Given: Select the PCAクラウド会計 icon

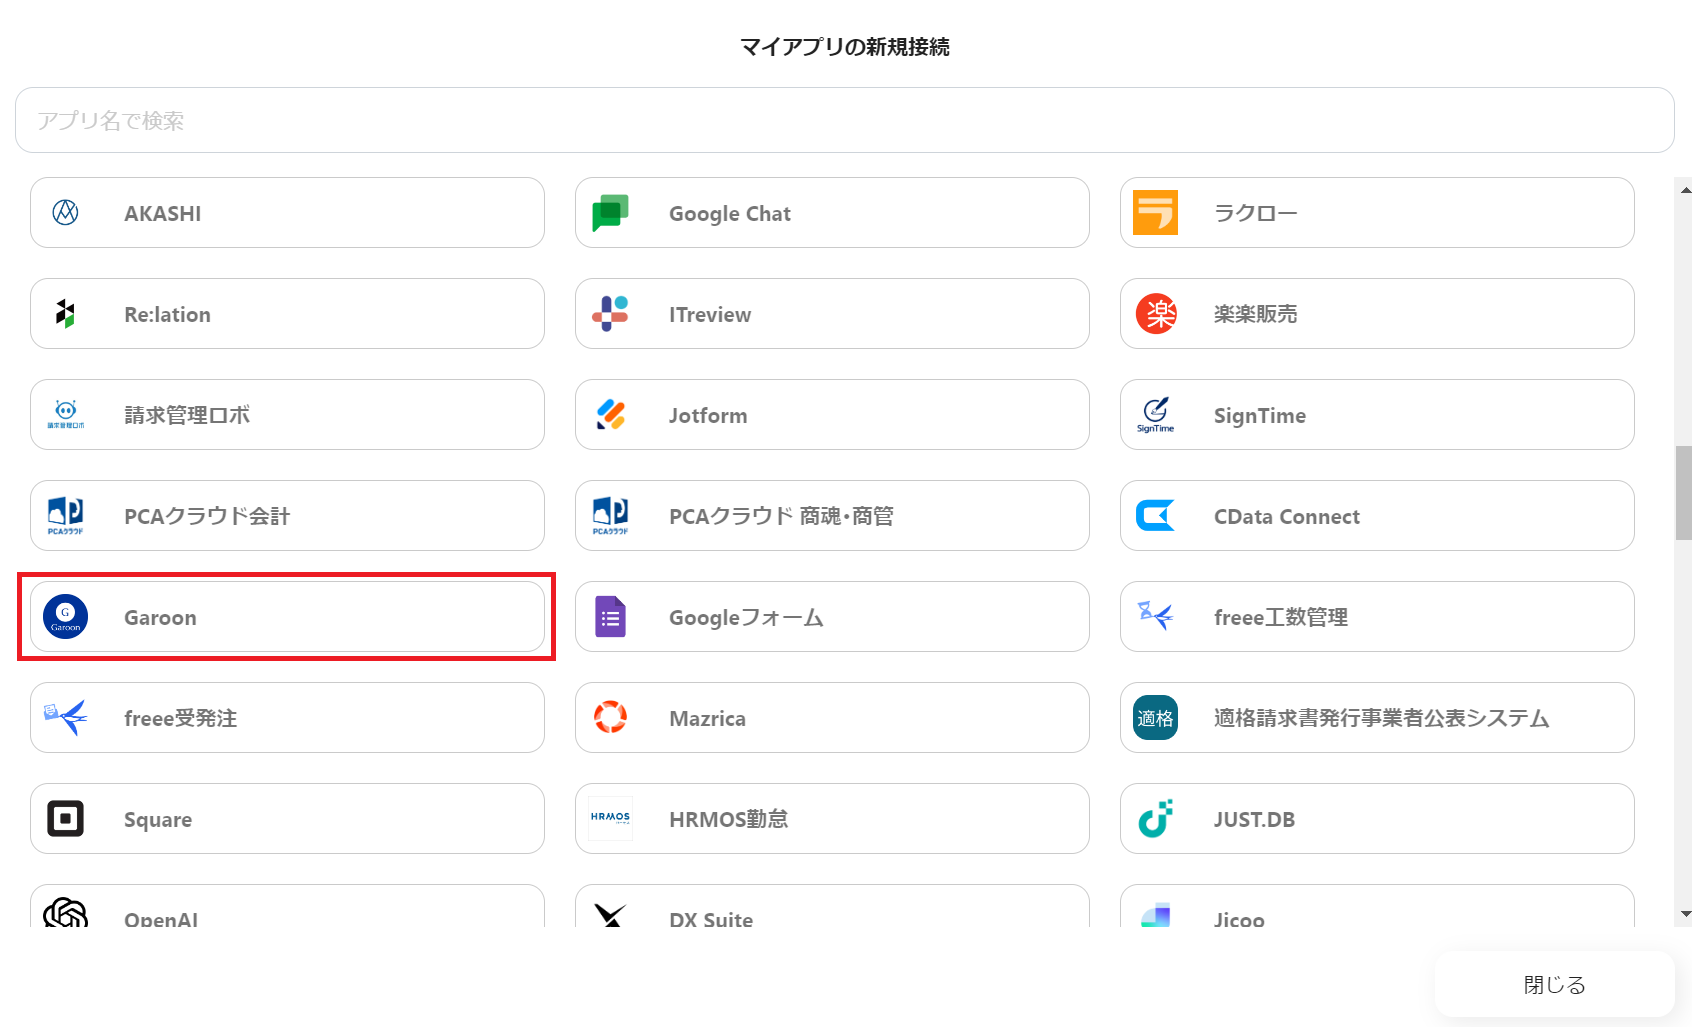Looking at the screenshot, I should (x=66, y=516).
